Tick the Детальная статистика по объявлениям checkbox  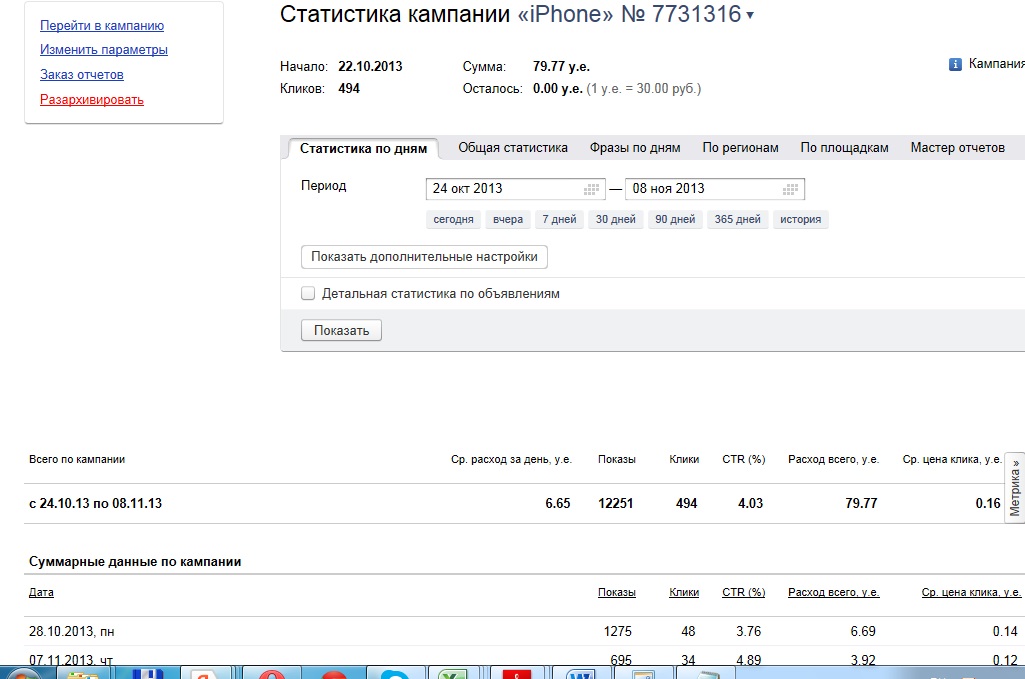point(308,293)
